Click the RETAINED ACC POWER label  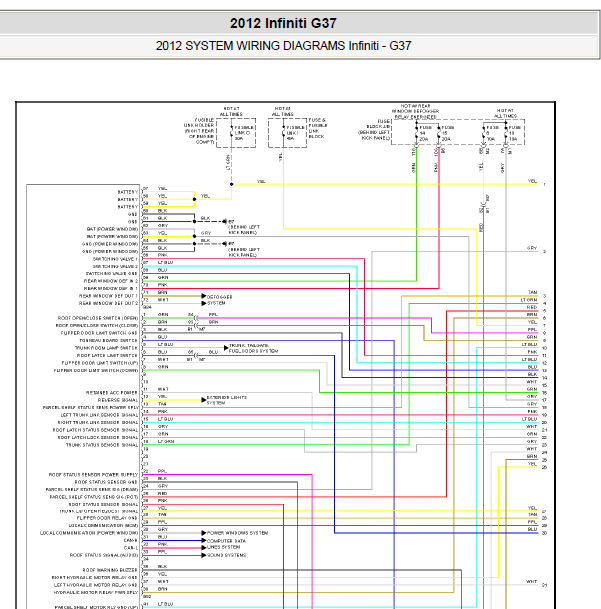(112, 393)
